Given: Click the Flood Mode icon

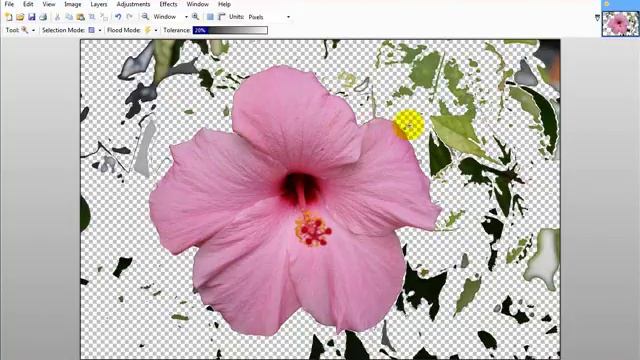Looking at the screenshot, I should (x=147, y=30).
